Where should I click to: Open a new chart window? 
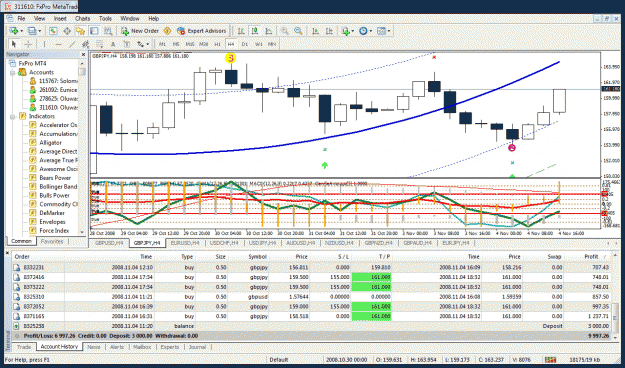click(14, 31)
